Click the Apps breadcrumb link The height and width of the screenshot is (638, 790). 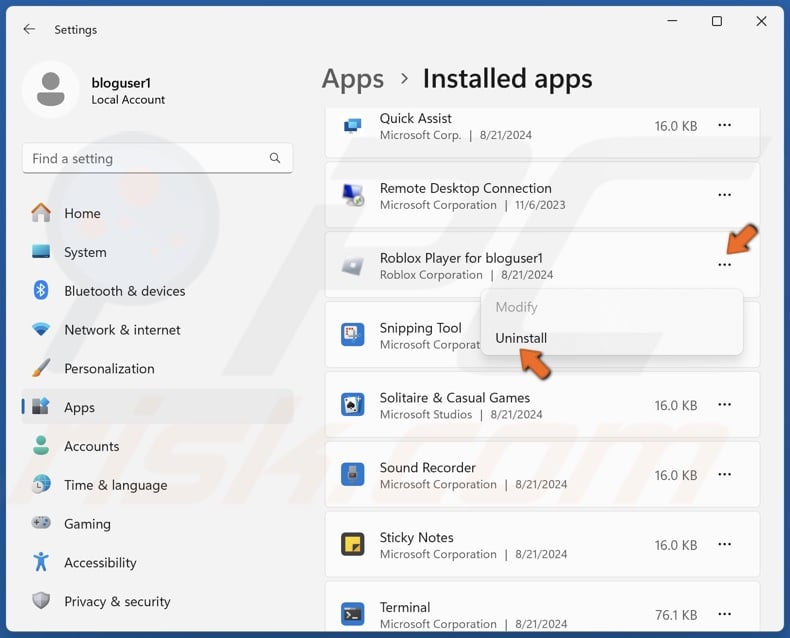click(352, 78)
